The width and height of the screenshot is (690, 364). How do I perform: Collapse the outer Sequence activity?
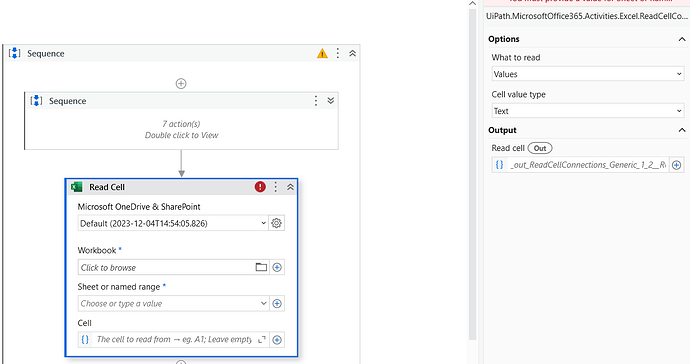(x=352, y=53)
